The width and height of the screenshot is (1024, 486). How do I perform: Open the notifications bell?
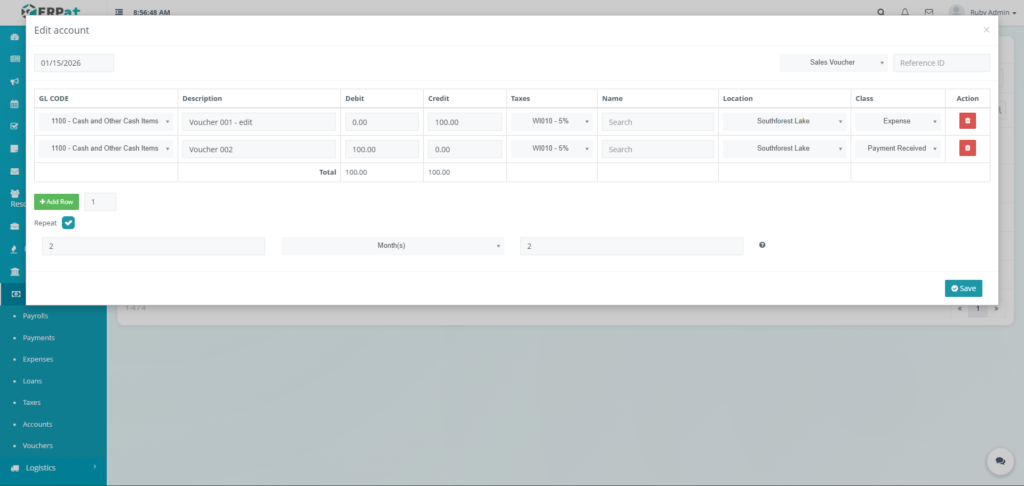905,13
